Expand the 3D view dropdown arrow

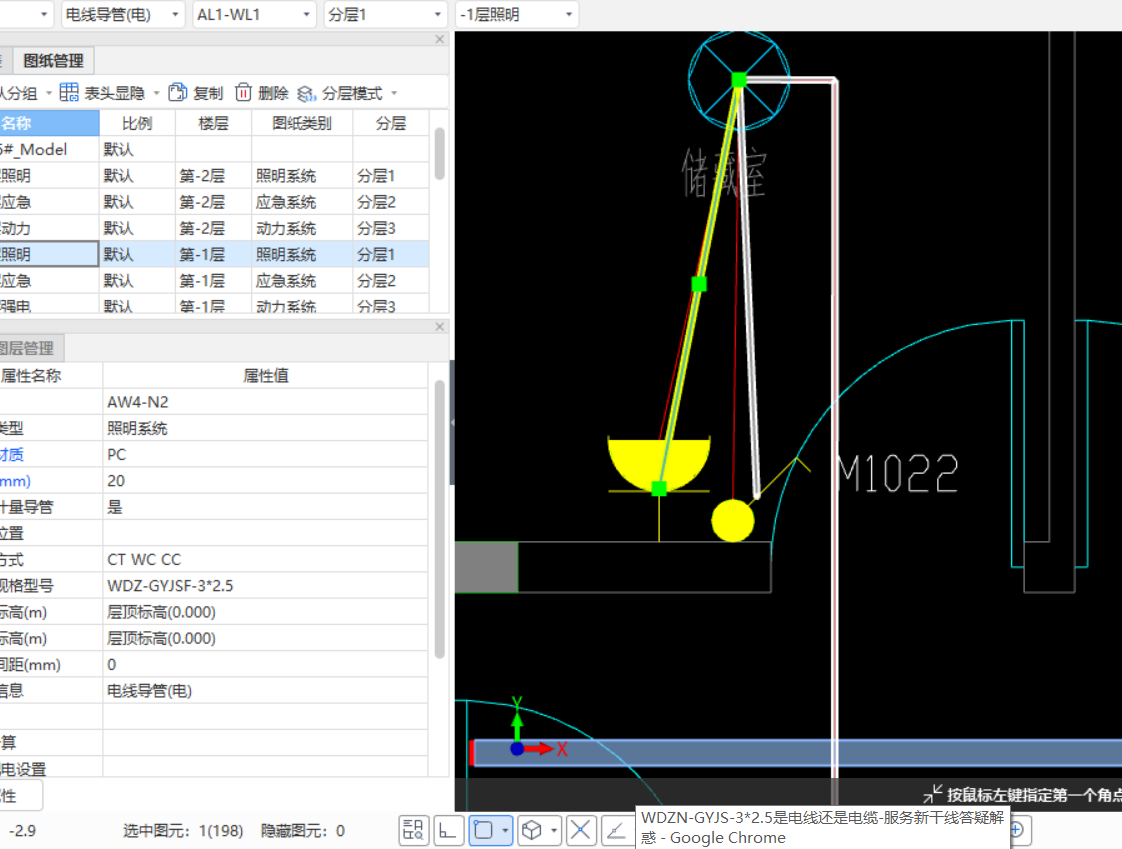pyautogui.click(x=554, y=831)
